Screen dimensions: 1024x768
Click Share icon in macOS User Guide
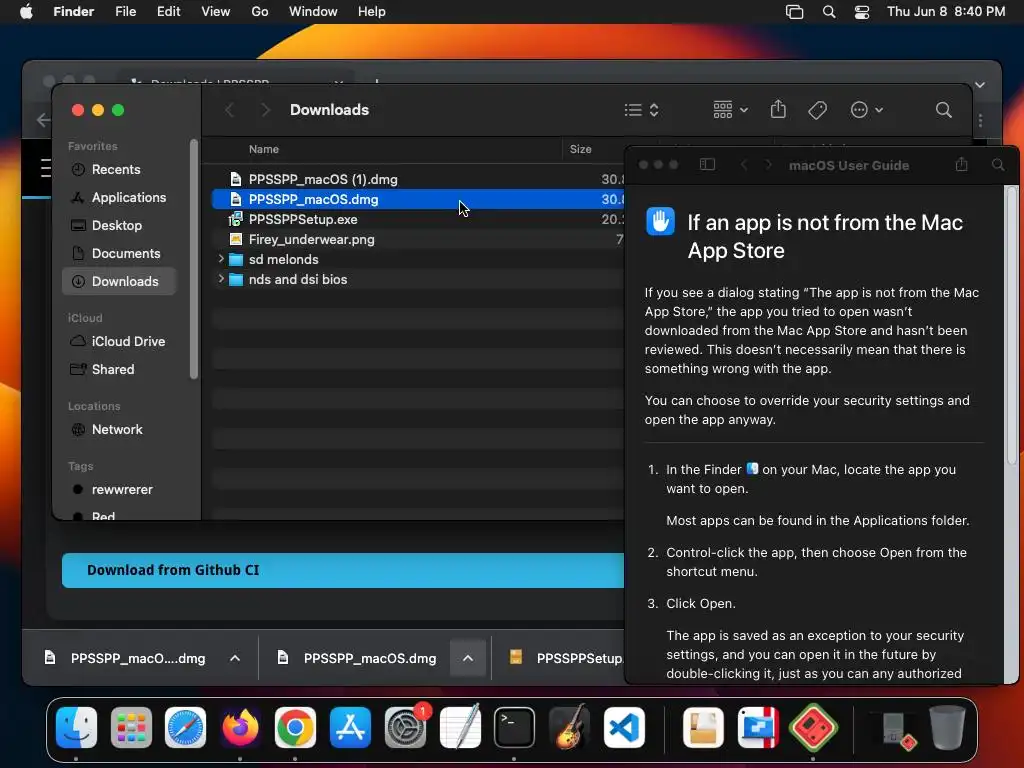point(961,164)
